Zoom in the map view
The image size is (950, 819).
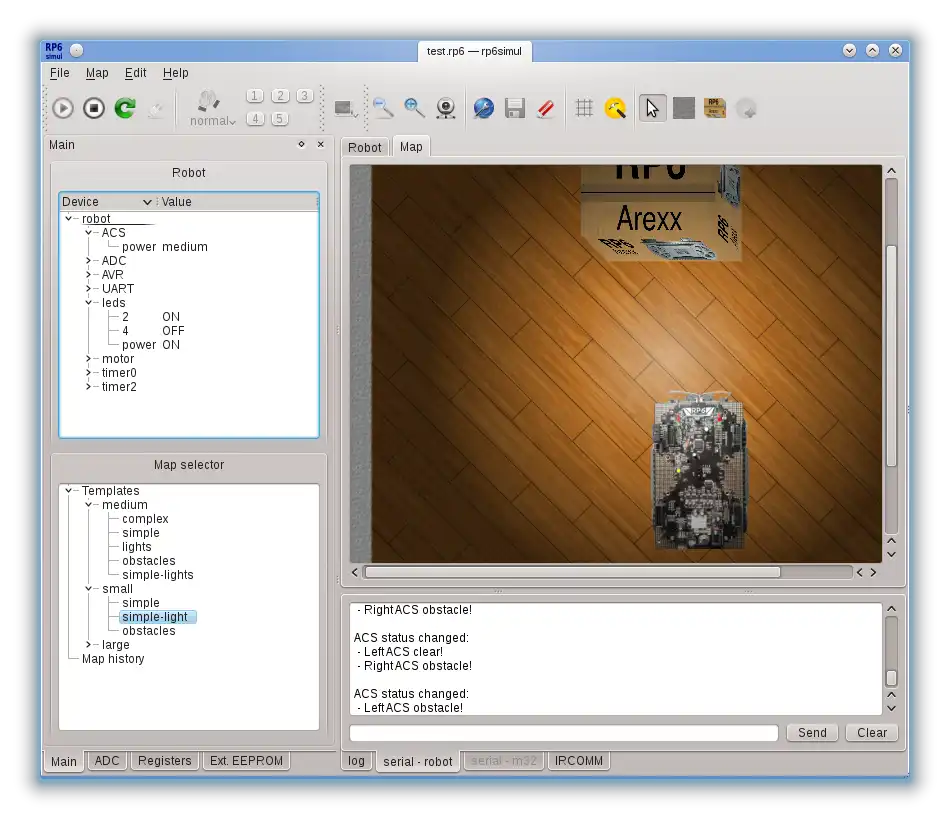pos(414,108)
